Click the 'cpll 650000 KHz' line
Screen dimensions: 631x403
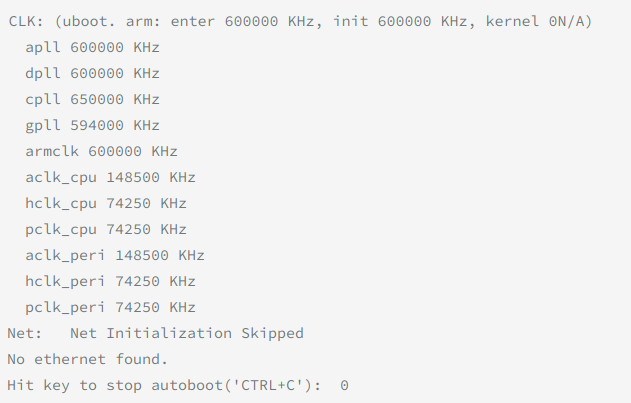click(x=93, y=99)
